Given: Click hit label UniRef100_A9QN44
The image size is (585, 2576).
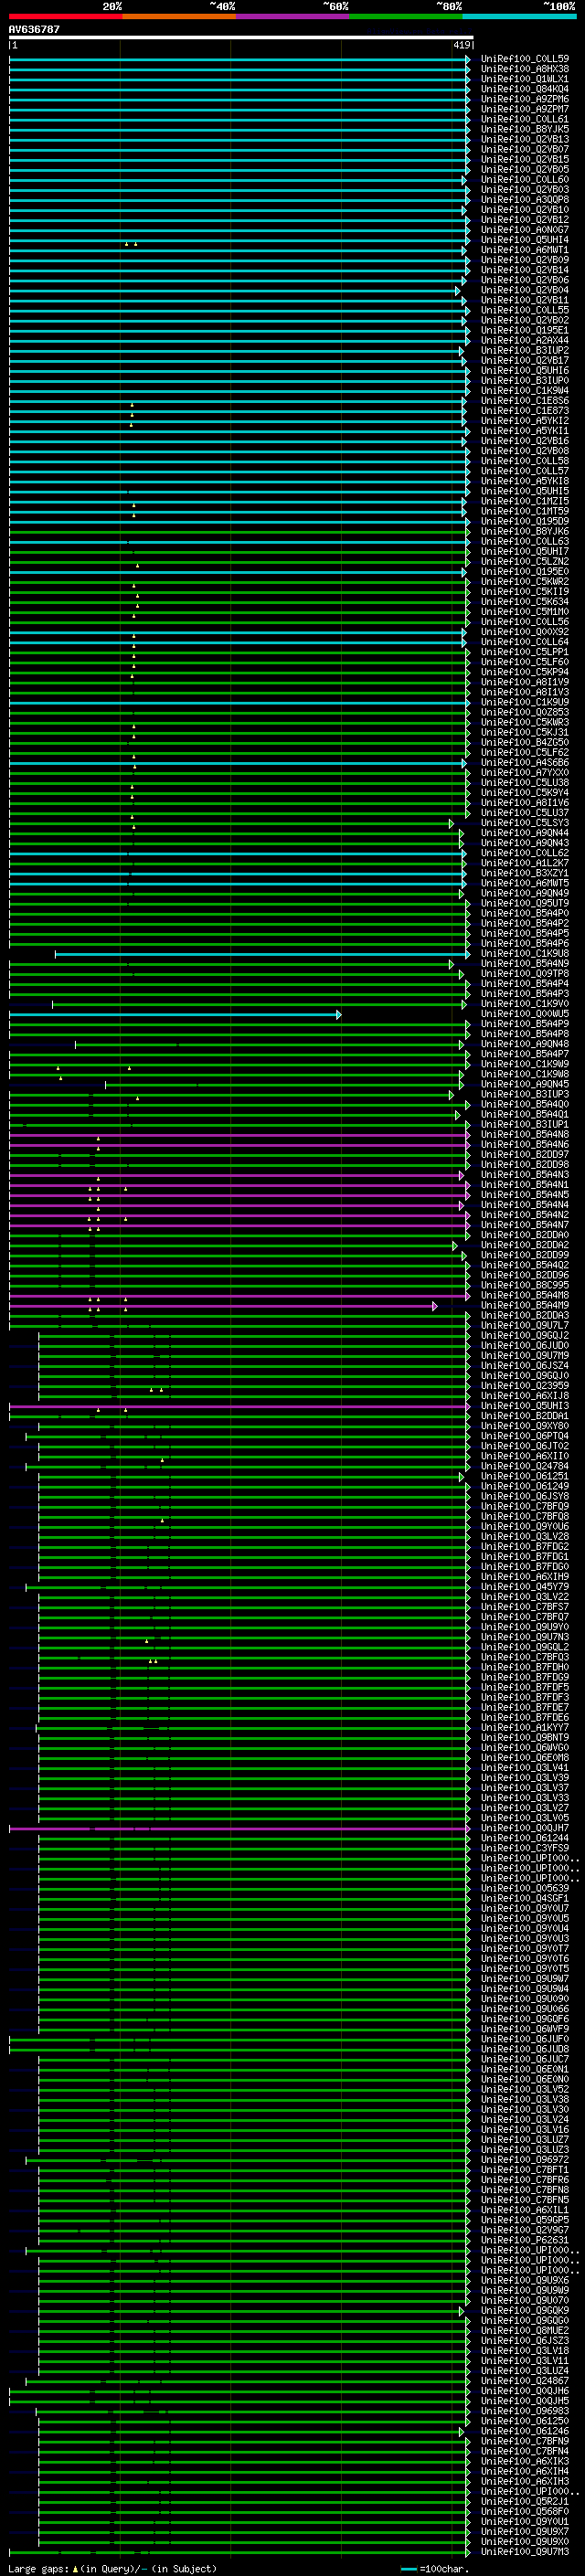Looking at the screenshot, I should tap(524, 833).
